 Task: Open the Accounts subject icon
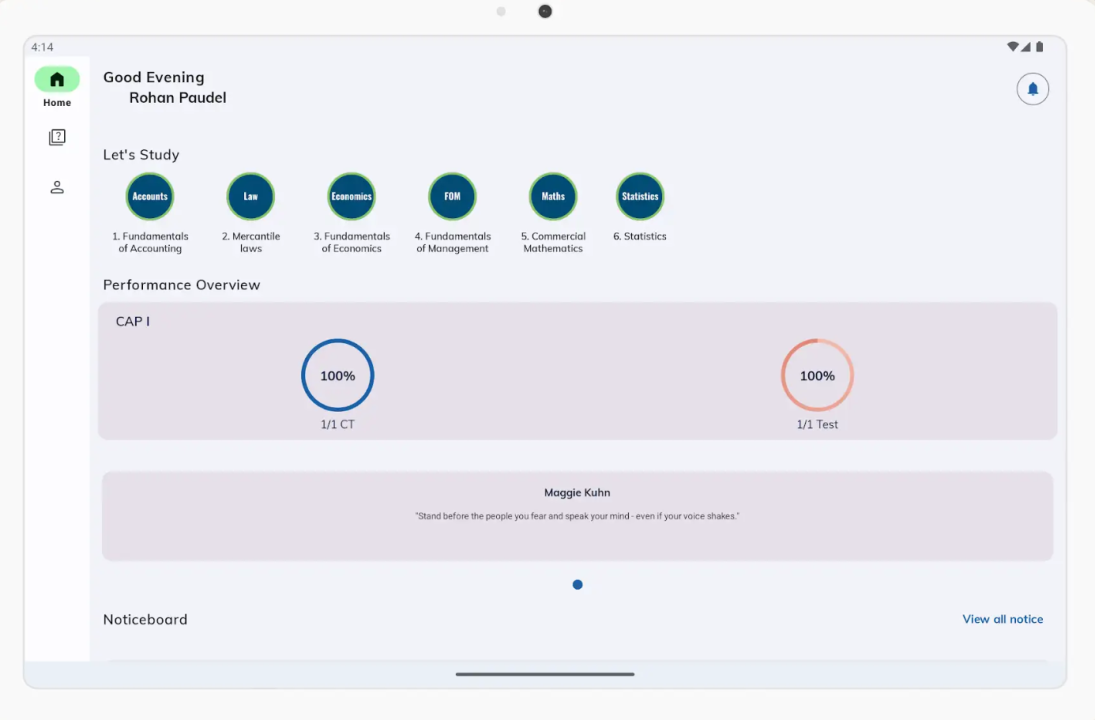tap(150, 196)
